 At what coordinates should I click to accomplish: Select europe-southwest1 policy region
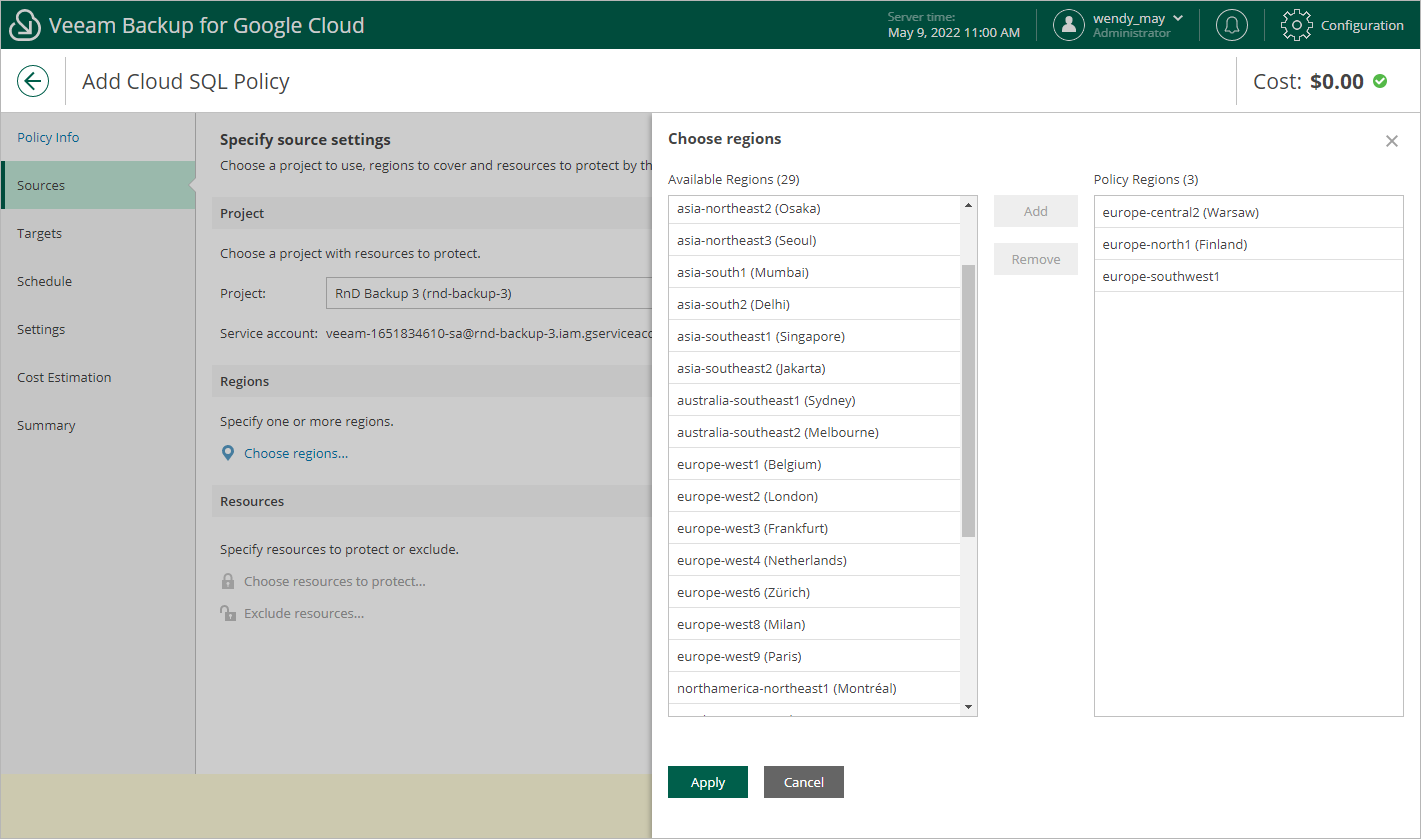(1249, 276)
